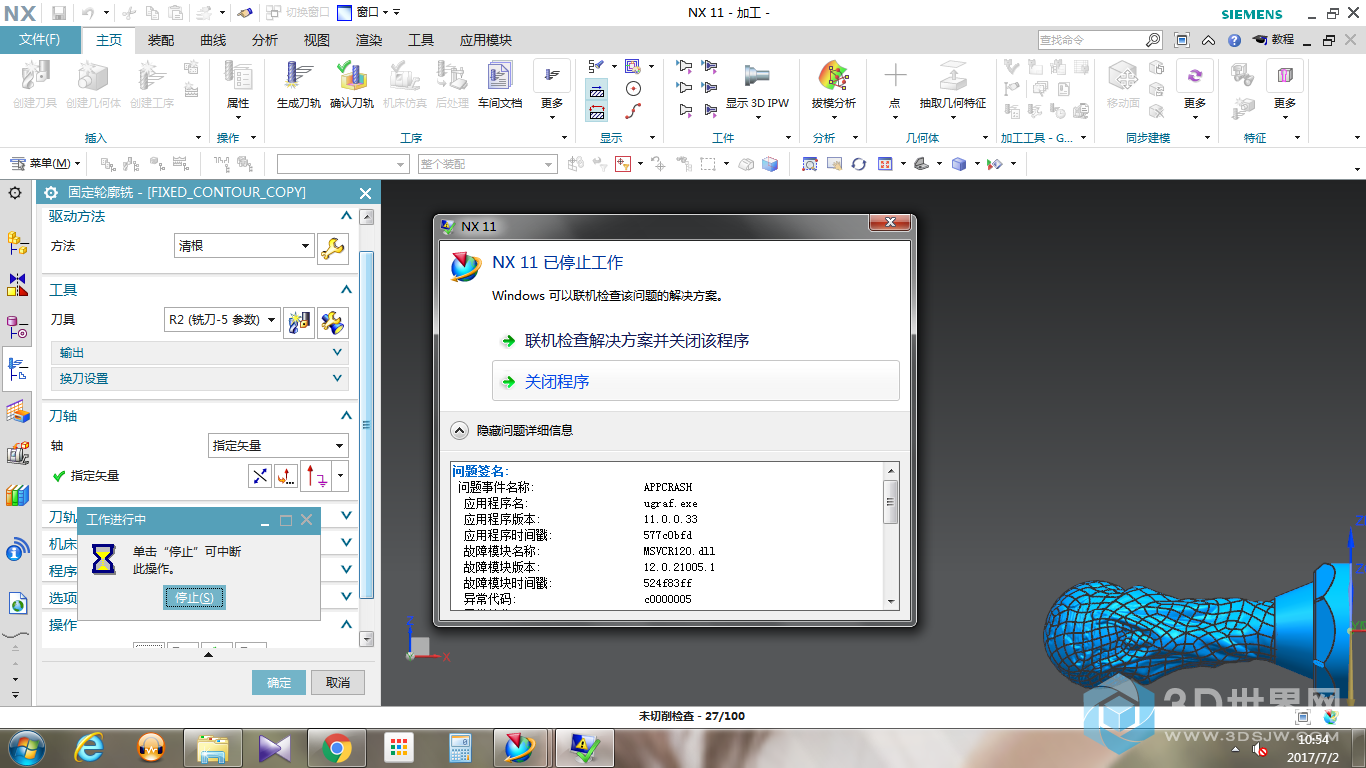1366x768 pixels.
Task: Expand the 输出 section
Action: click(199, 353)
